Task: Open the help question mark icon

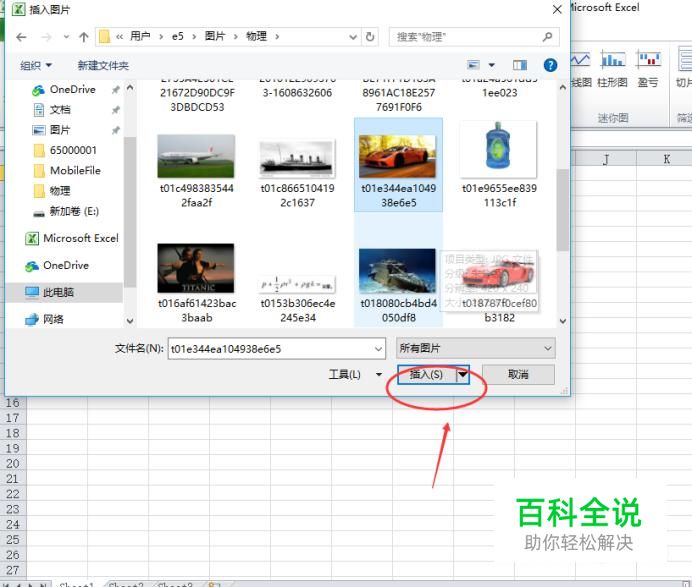Action: point(550,65)
